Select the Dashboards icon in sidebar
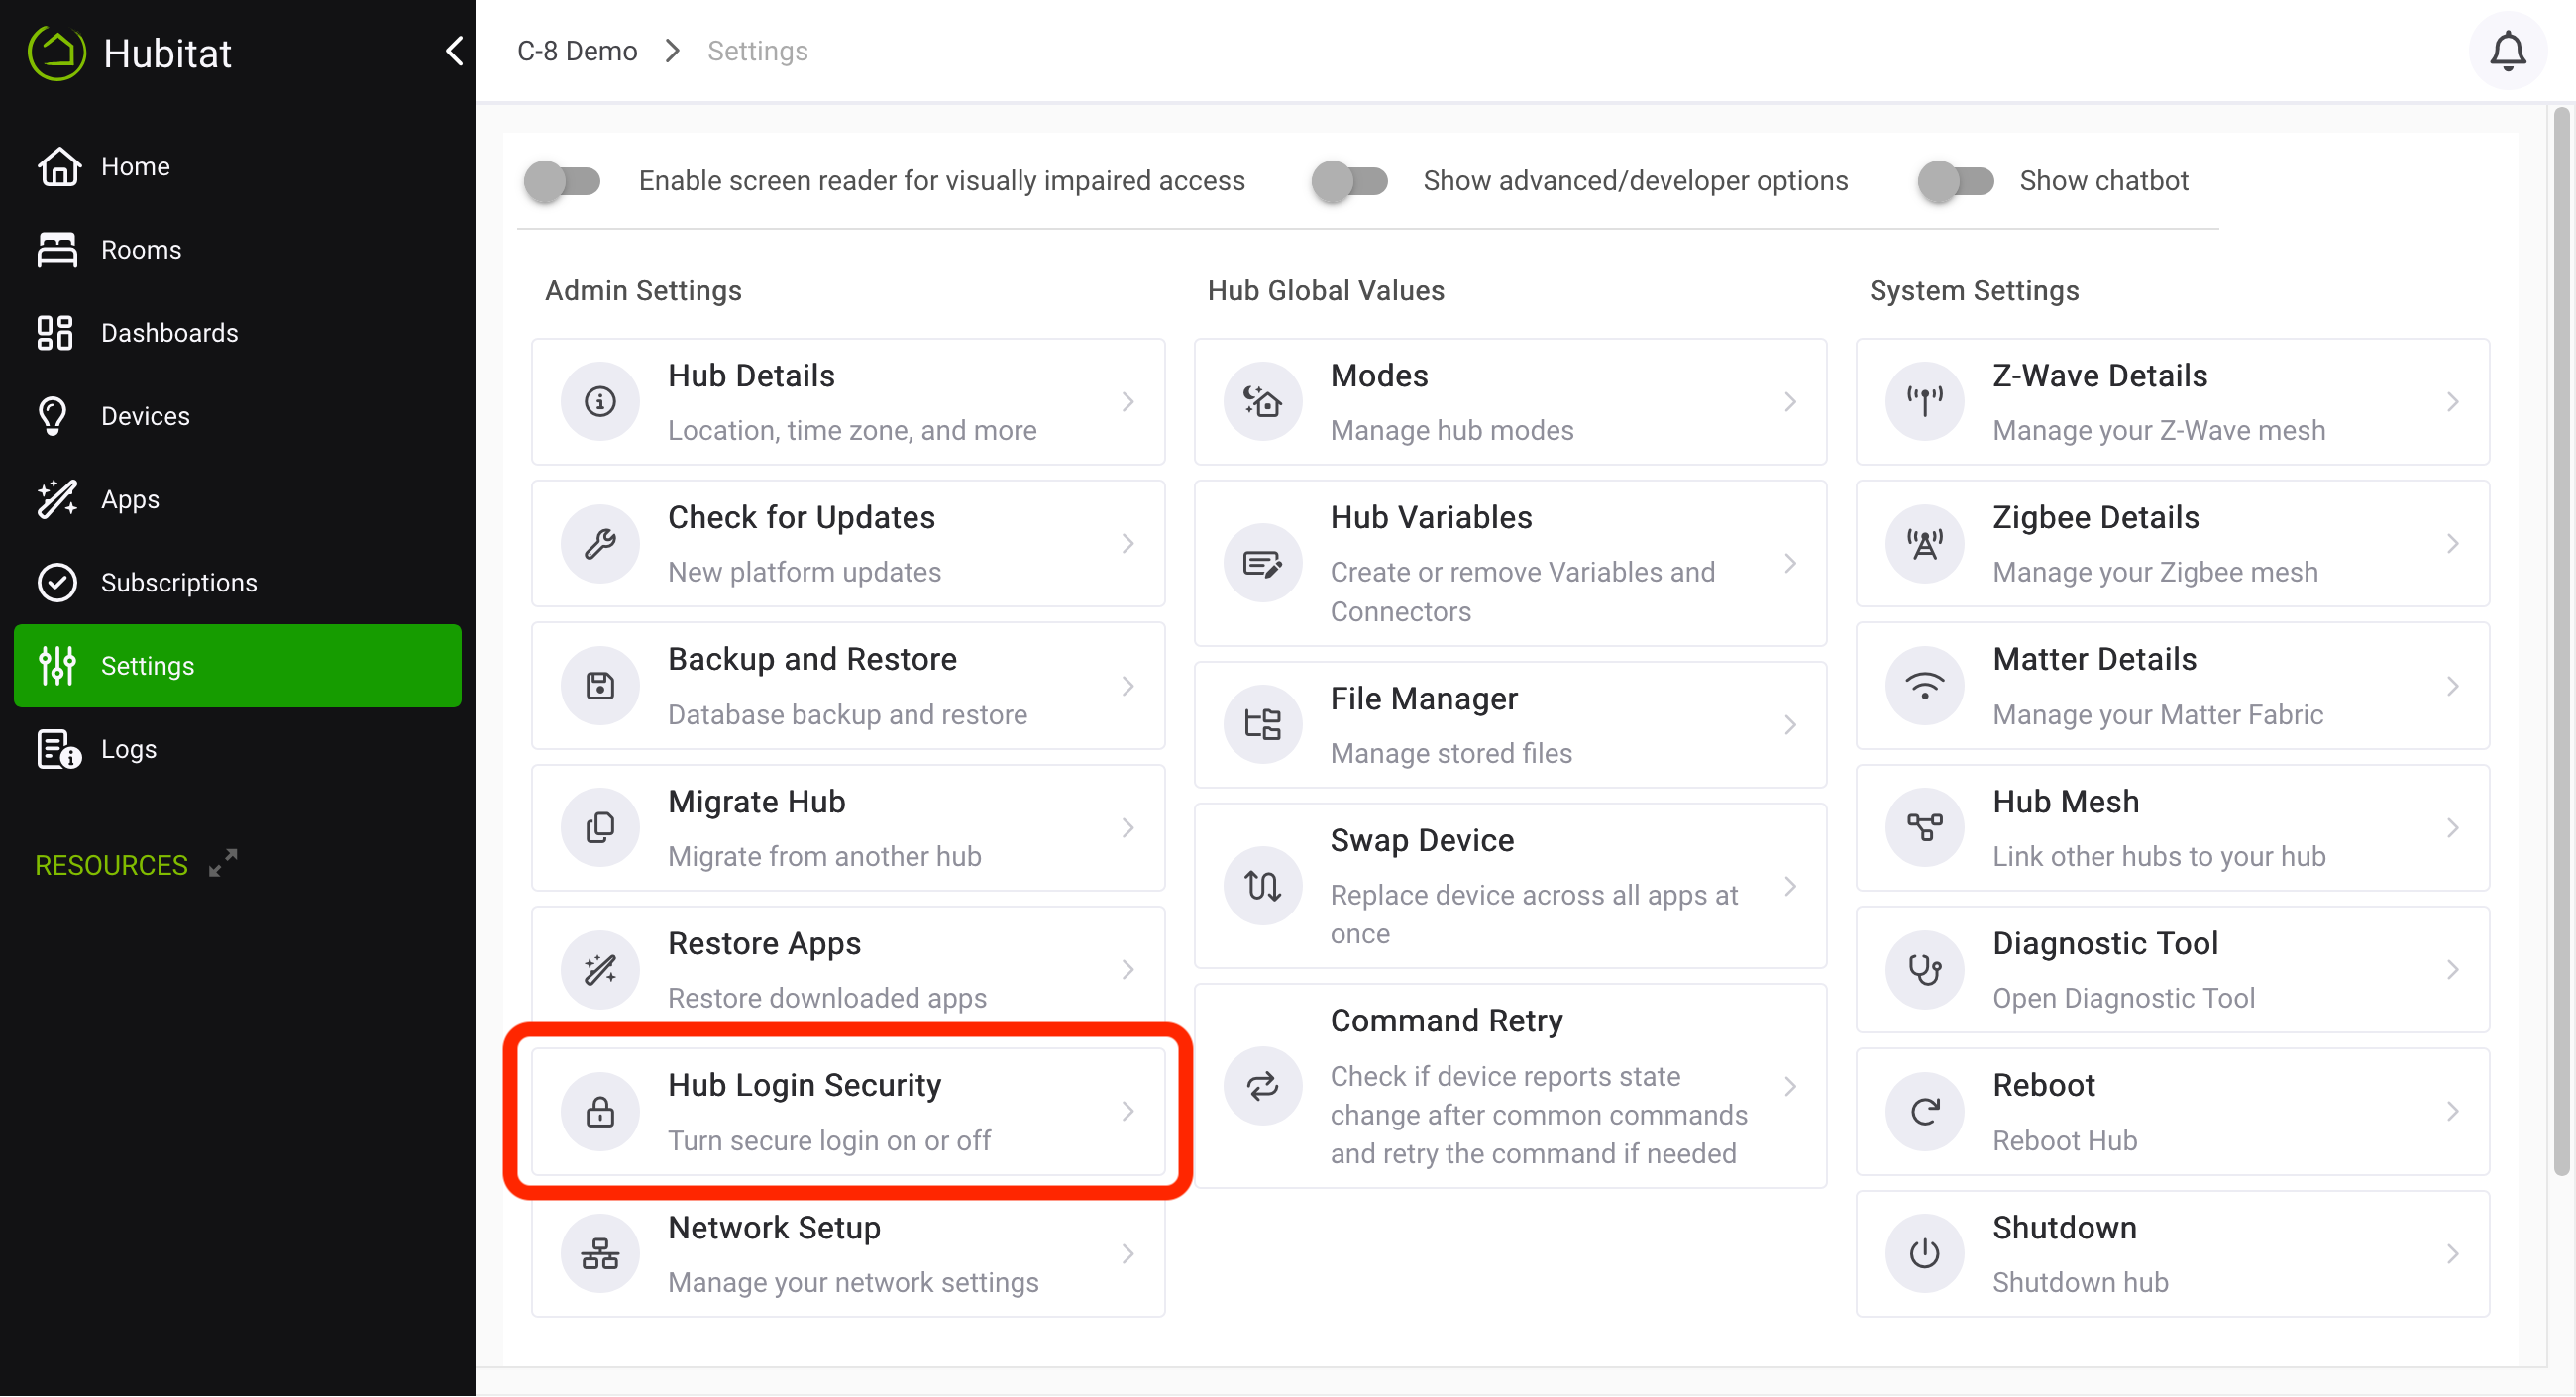 (x=57, y=332)
